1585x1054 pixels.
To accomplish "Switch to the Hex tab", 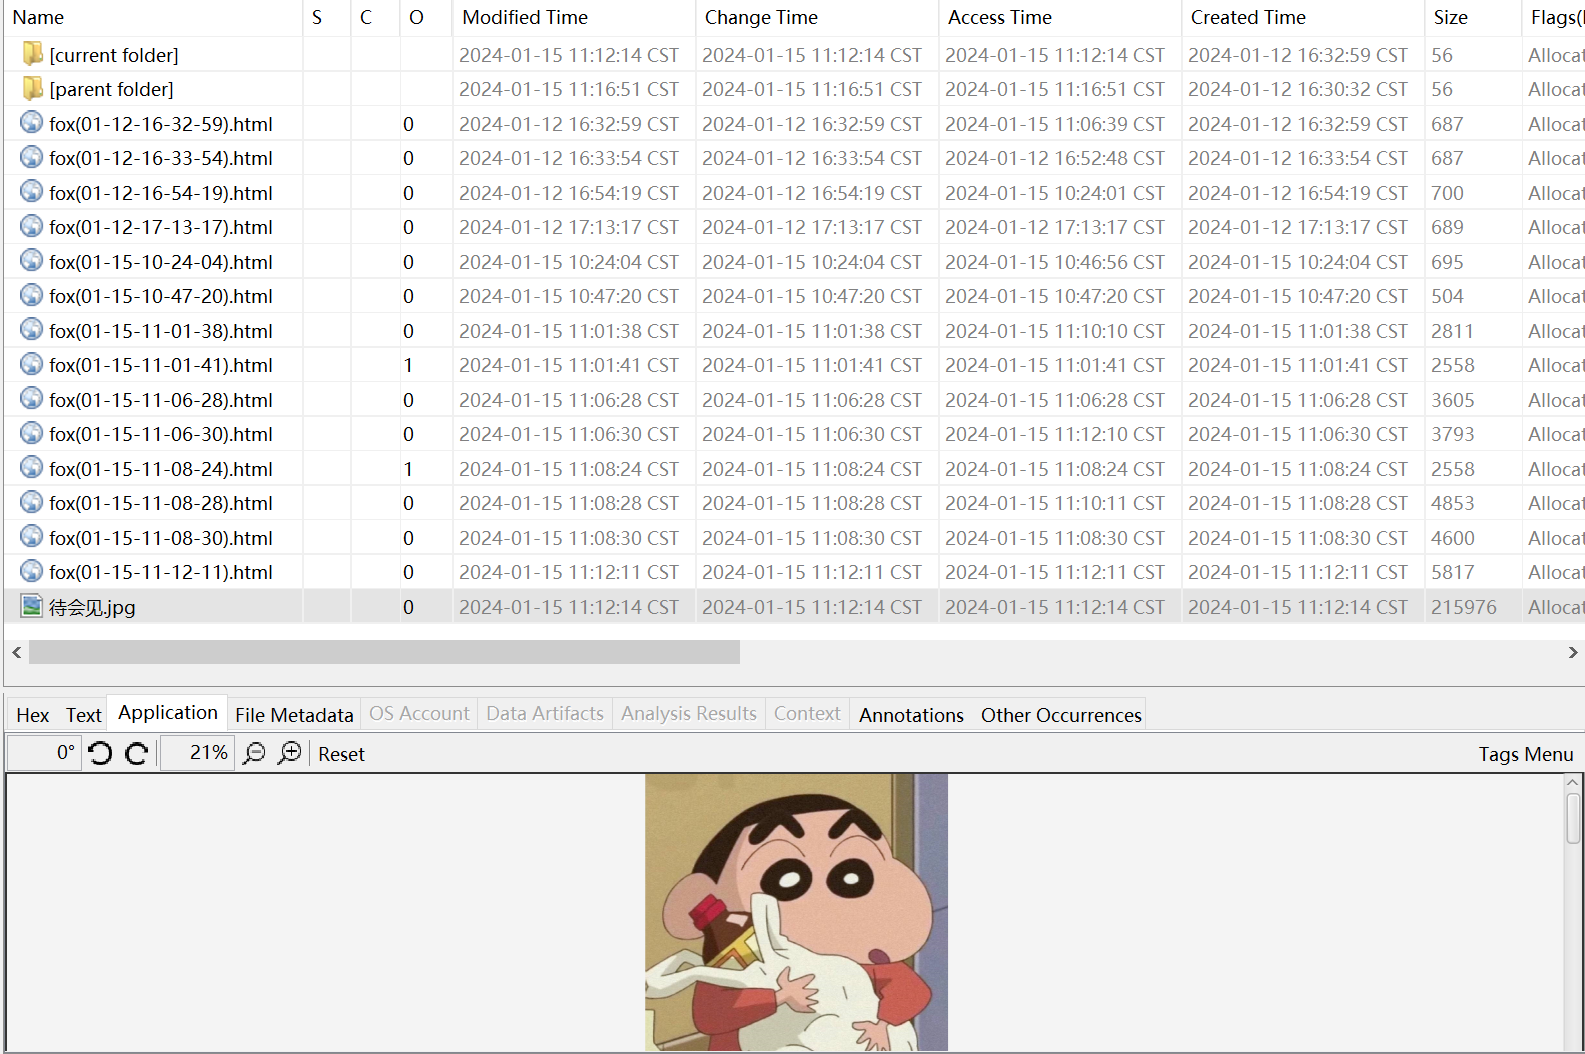I will pyautogui.click(x=33, y=715).
